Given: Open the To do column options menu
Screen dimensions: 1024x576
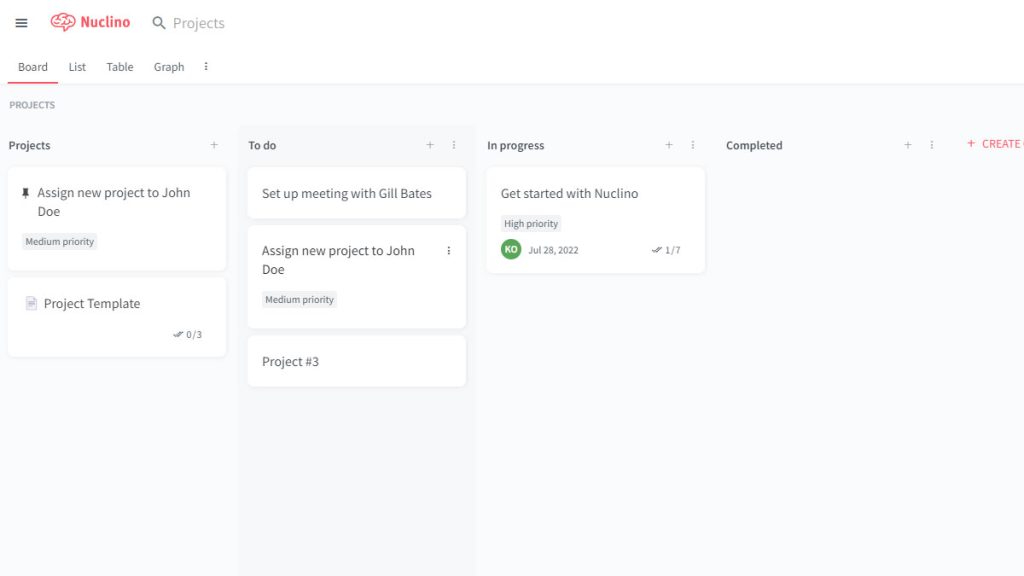Looking at the screenshot, I should (454, 145).
